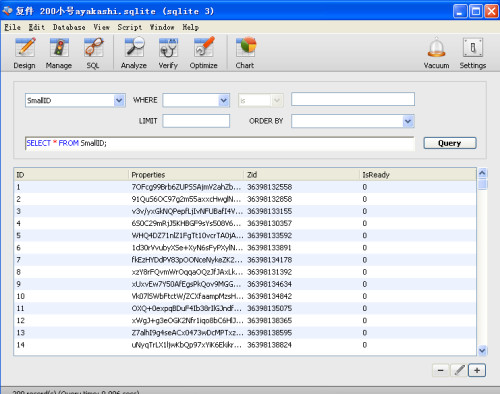Click the application icon in title bar
Viewport: 500px width, 394px height.
click(x=7, y=11)
